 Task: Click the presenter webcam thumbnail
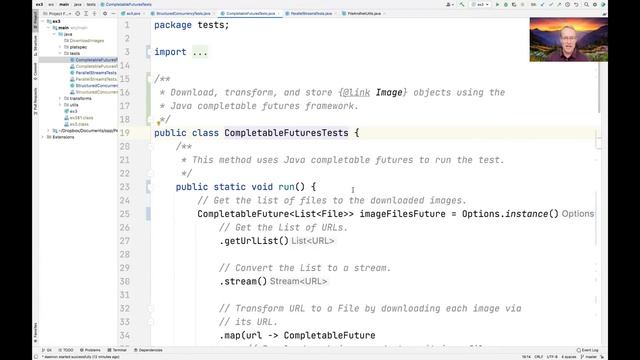(x=569, y=40)
